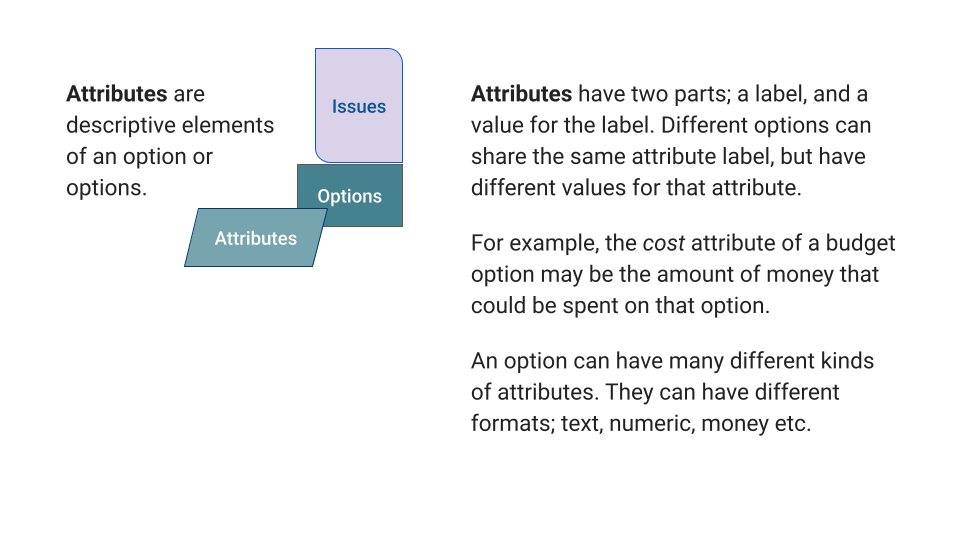The image size is (960, 540).
Task: Click bold "Attributes" starting the right paragraph
Action: (x=521, y=94)
